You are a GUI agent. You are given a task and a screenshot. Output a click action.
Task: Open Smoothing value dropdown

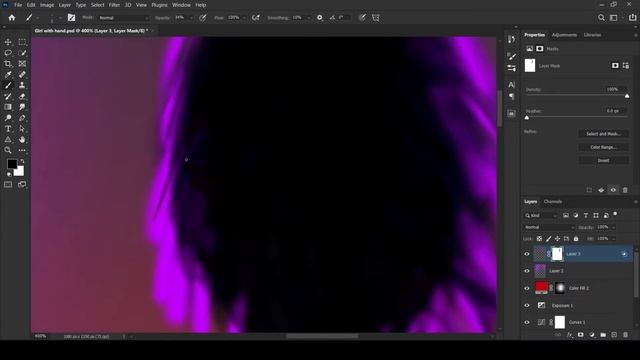[308, 18]
